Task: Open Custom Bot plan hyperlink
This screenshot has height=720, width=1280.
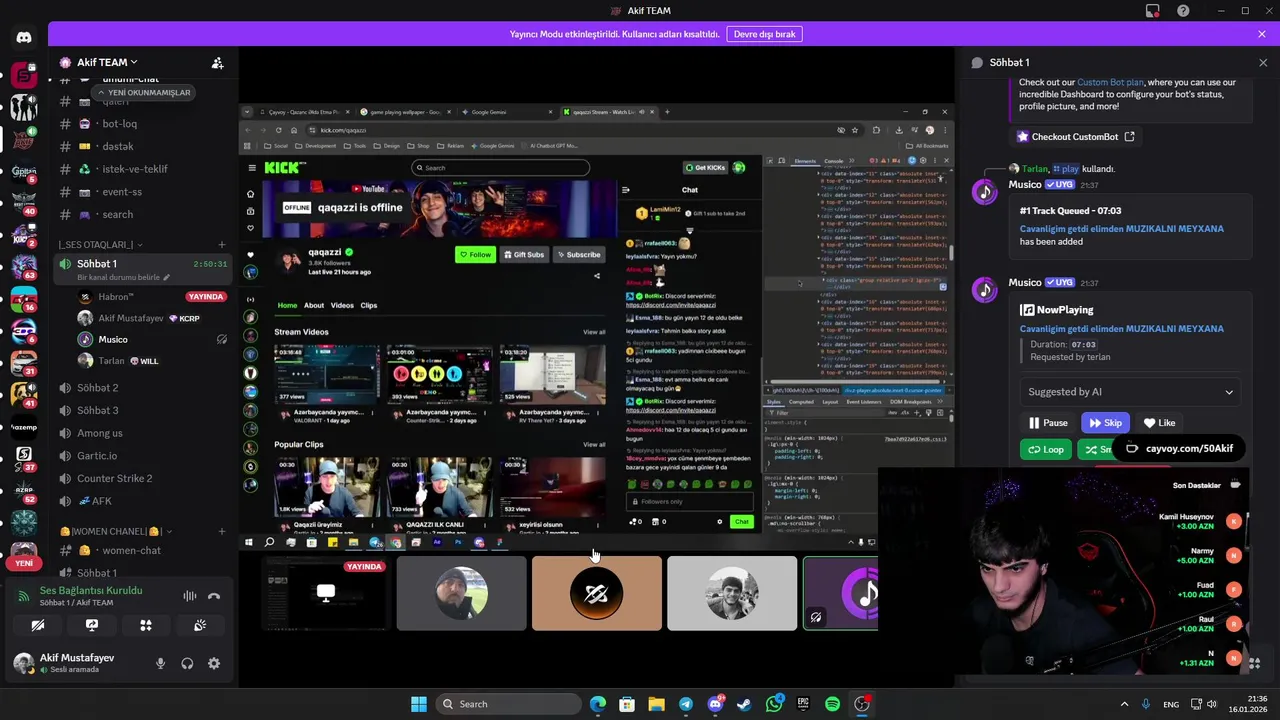Action: 1110,82
